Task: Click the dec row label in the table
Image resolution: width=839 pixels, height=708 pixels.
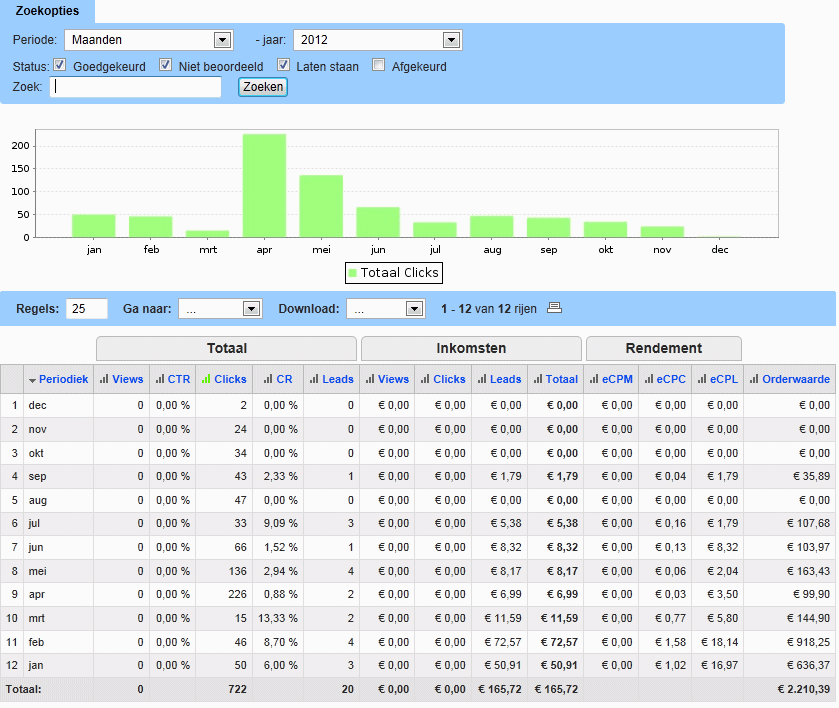Action: [37, 406]
